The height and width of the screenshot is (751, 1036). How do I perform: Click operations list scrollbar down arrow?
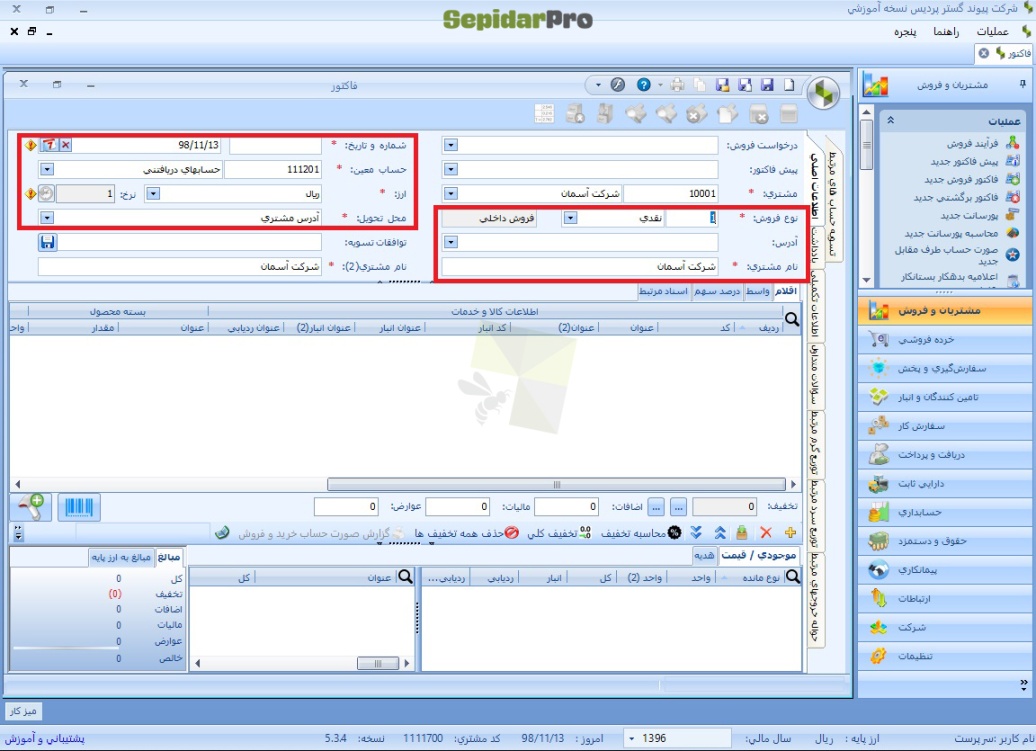867,280
